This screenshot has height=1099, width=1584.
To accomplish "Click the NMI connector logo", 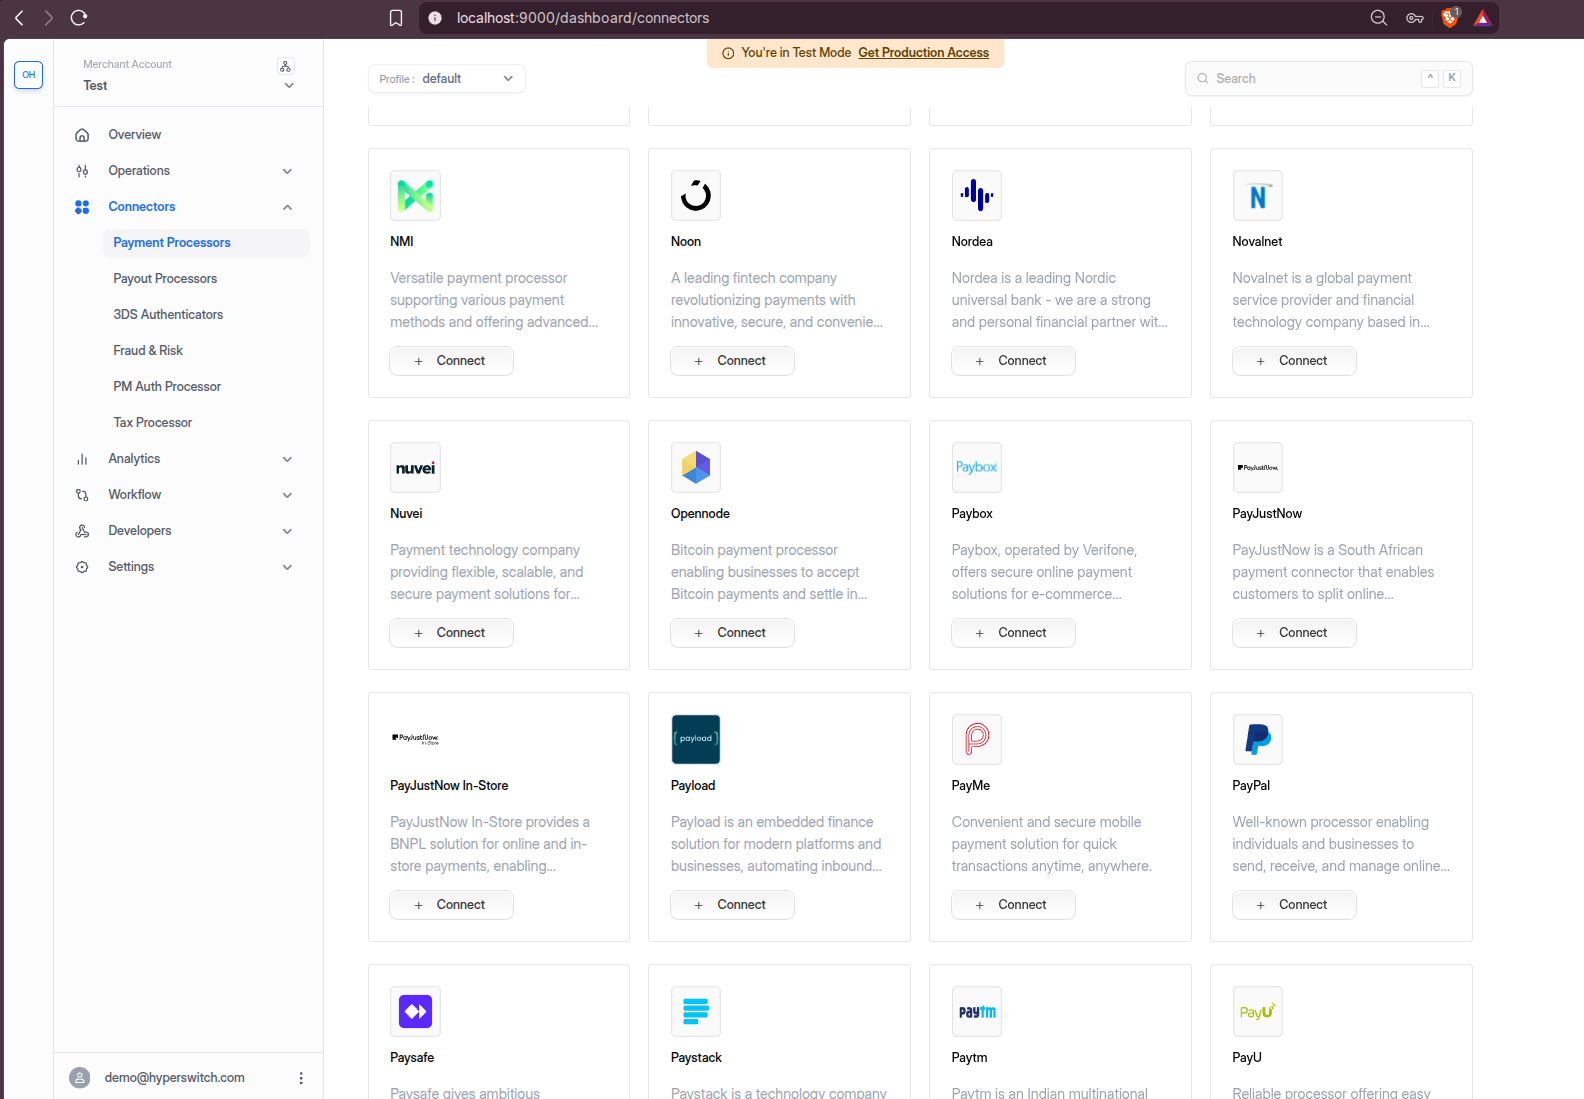I will pyautogui.click(x=415, y=196).
